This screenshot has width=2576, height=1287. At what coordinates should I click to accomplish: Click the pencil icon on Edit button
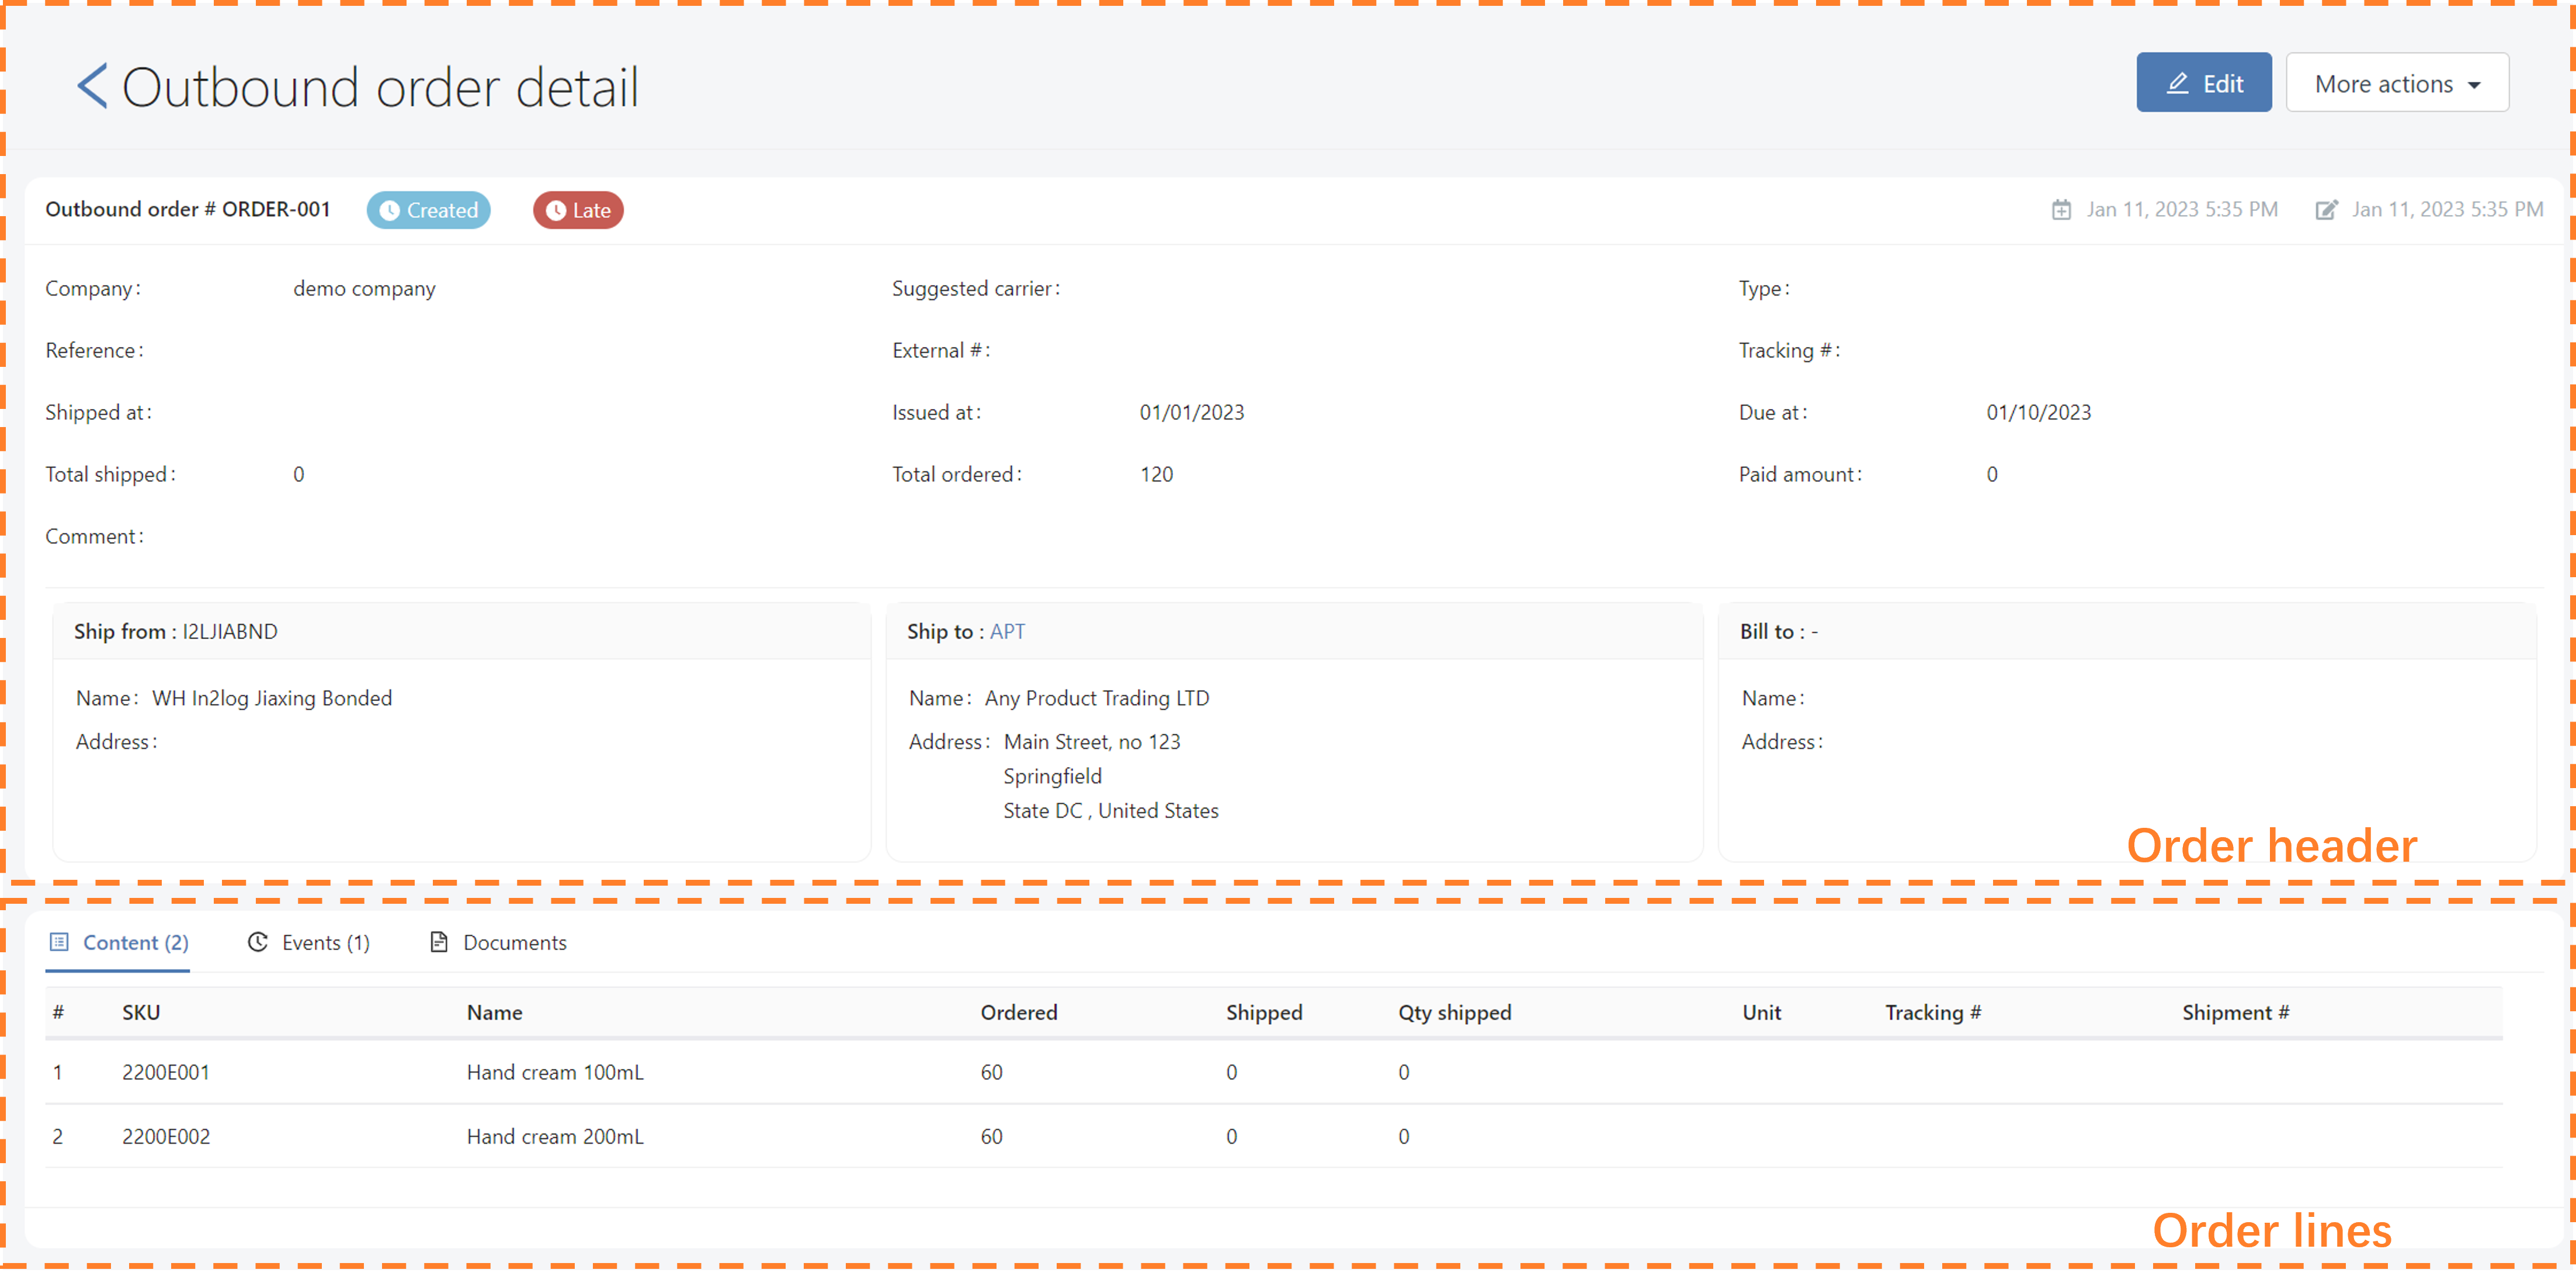[2177, 84]
